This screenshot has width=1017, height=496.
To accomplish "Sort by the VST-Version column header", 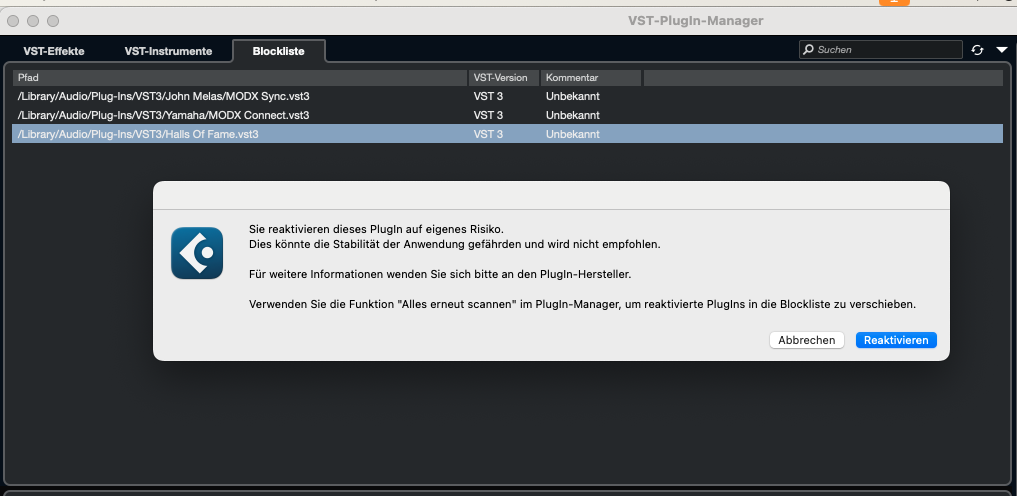I will [x=504, y=78].
